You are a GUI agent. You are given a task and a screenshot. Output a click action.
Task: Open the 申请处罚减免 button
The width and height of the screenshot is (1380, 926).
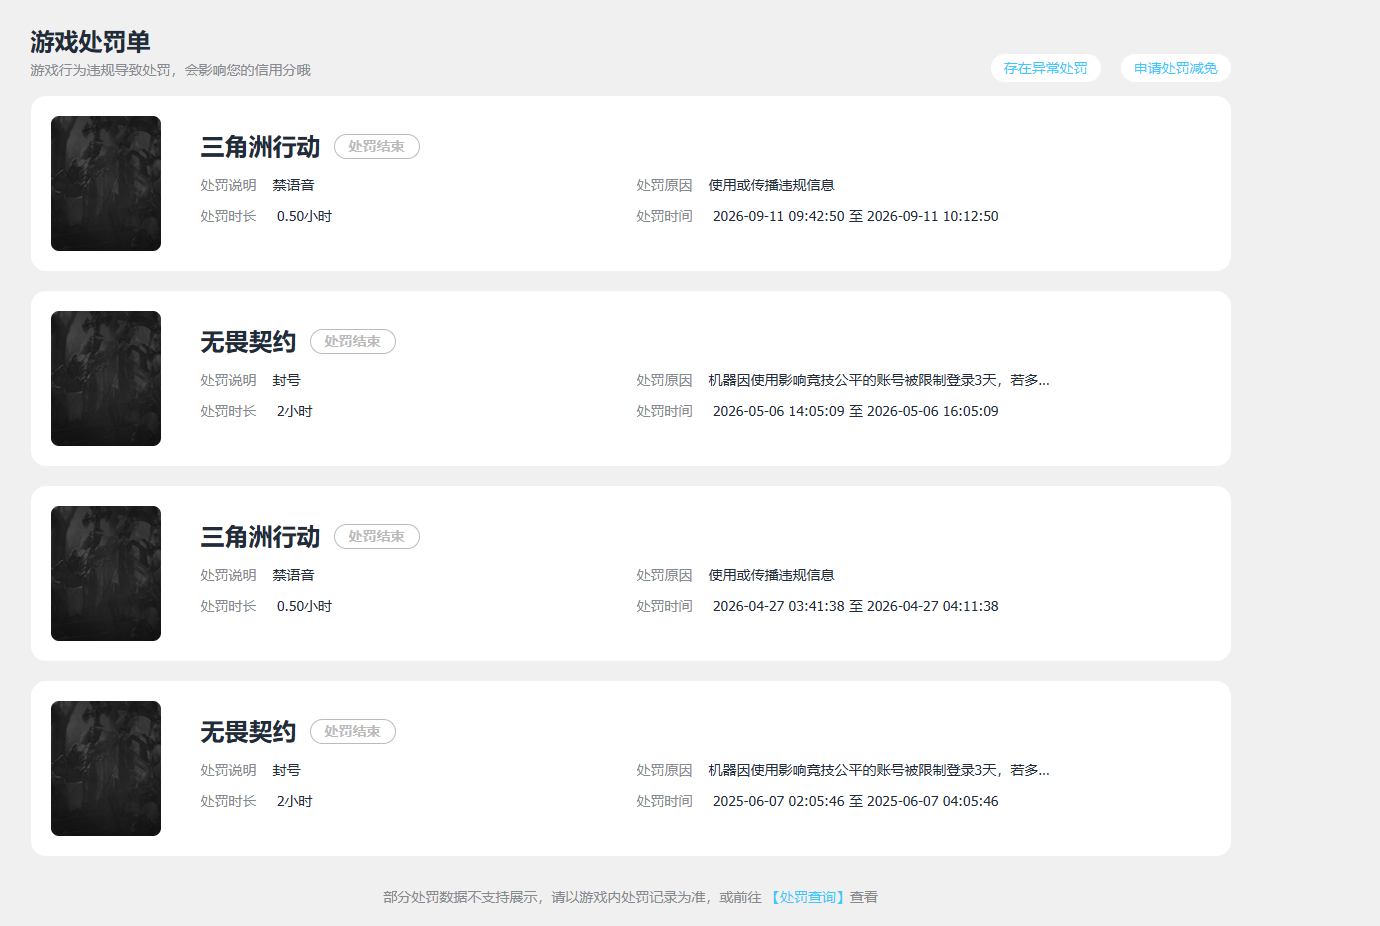pyautogui.click(x=1175, y=68)
